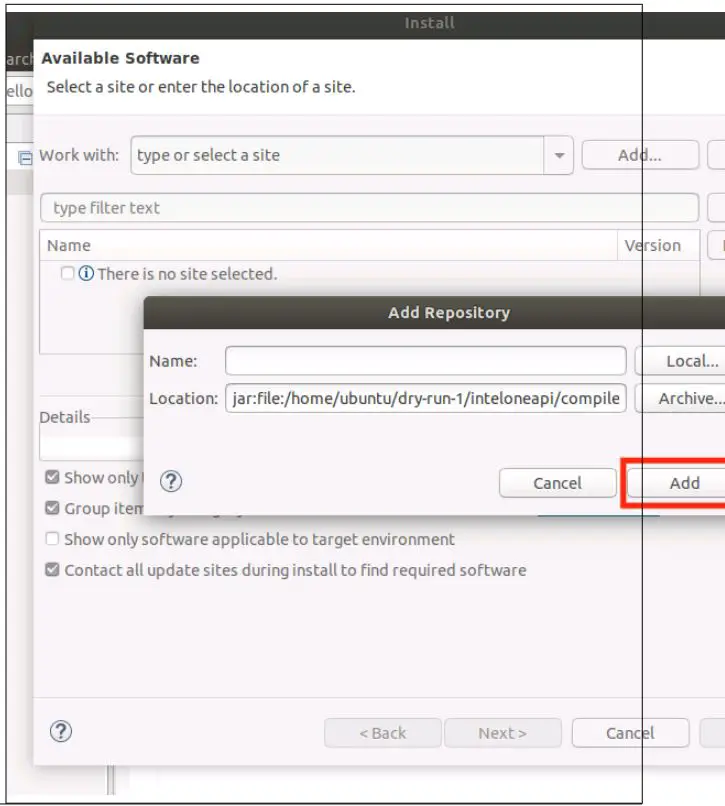
Task: Cancel the Add Repository dialog
Action: pyautogui.click(x=557, y=483)
